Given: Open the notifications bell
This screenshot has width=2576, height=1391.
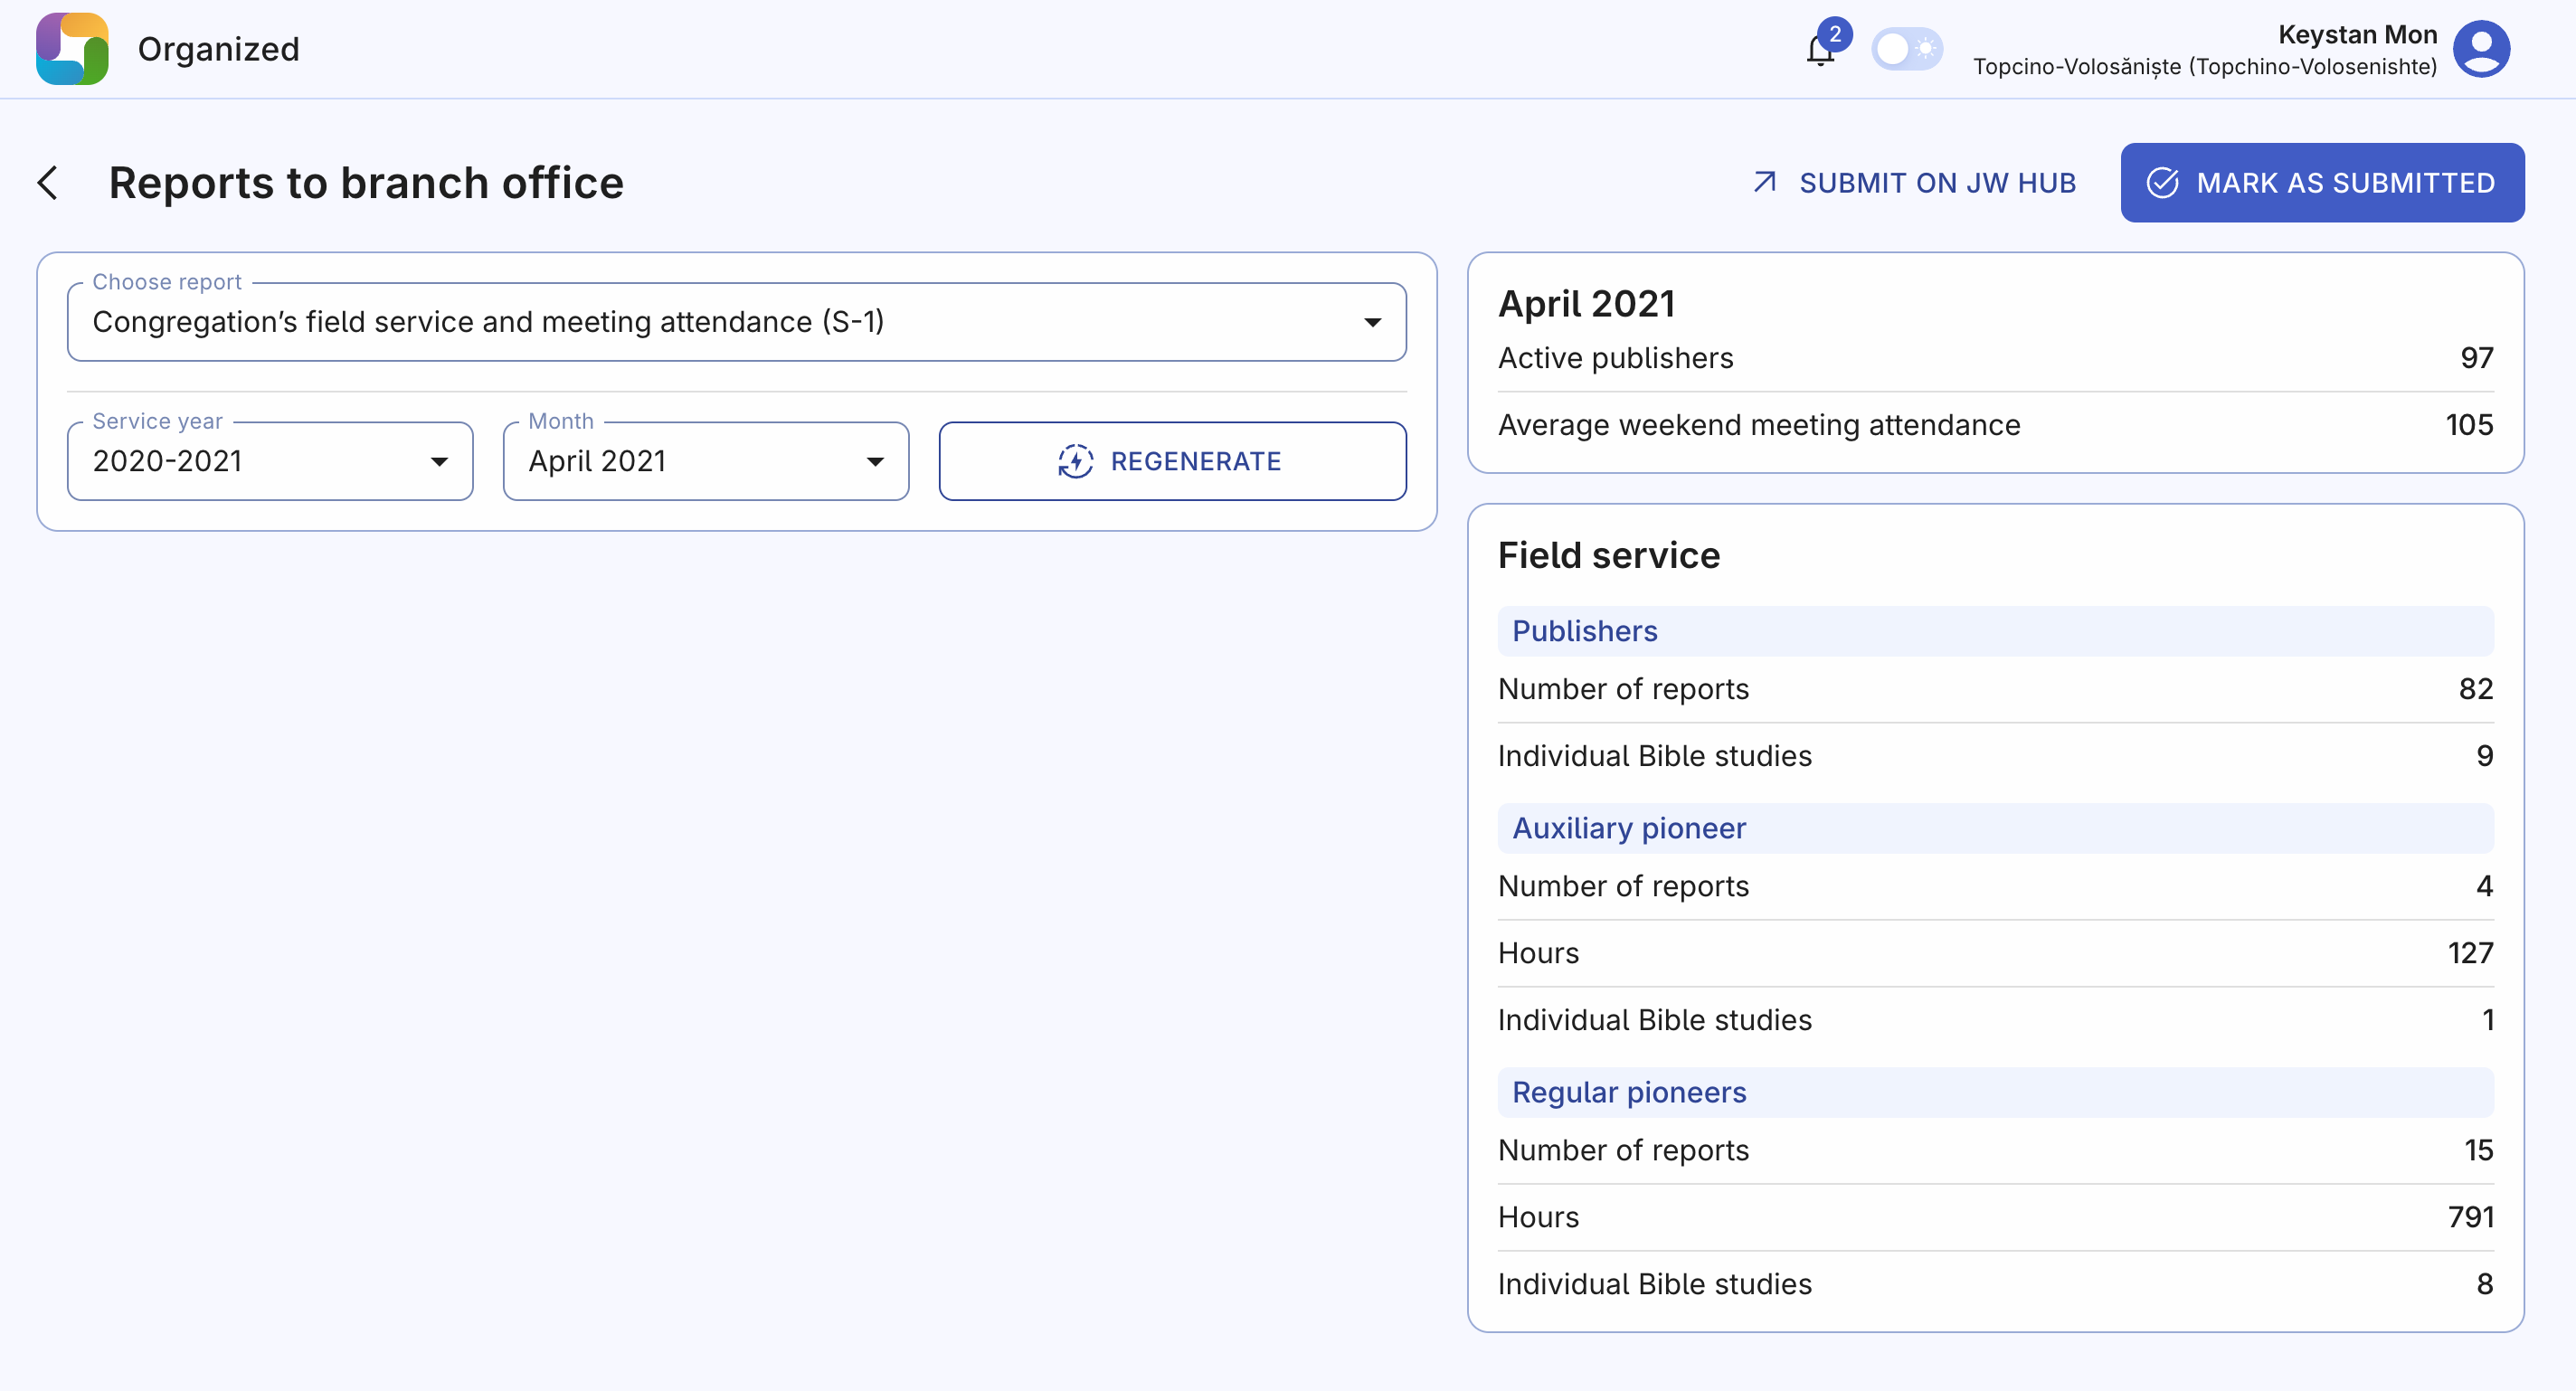Looking at the screenshot, I should 1819,52.
